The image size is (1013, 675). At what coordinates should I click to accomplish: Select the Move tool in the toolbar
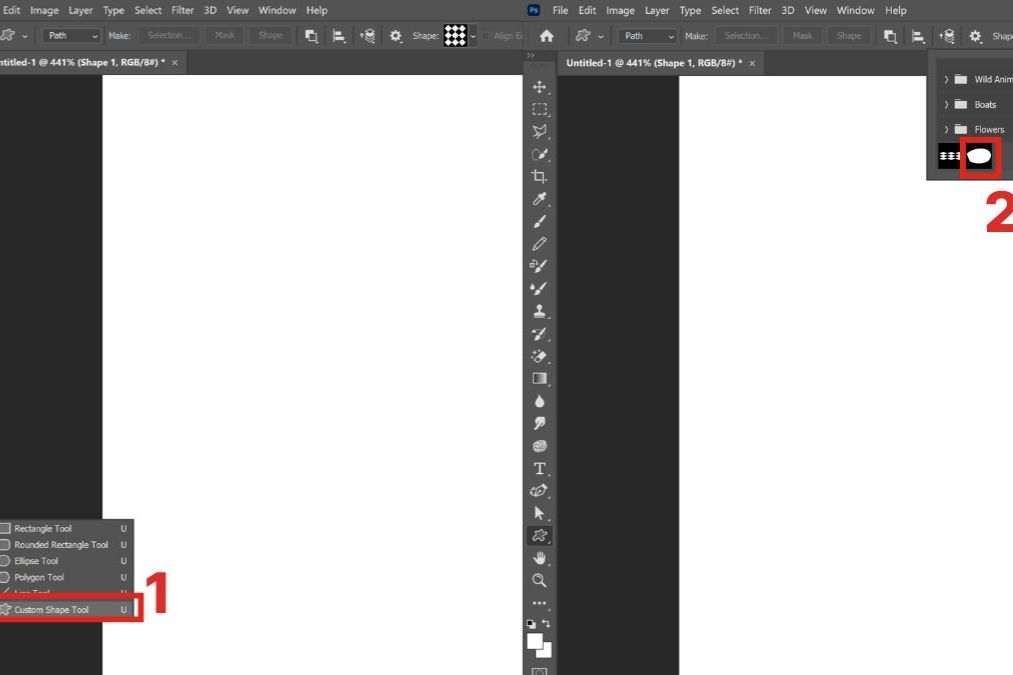tap(540, 87)
